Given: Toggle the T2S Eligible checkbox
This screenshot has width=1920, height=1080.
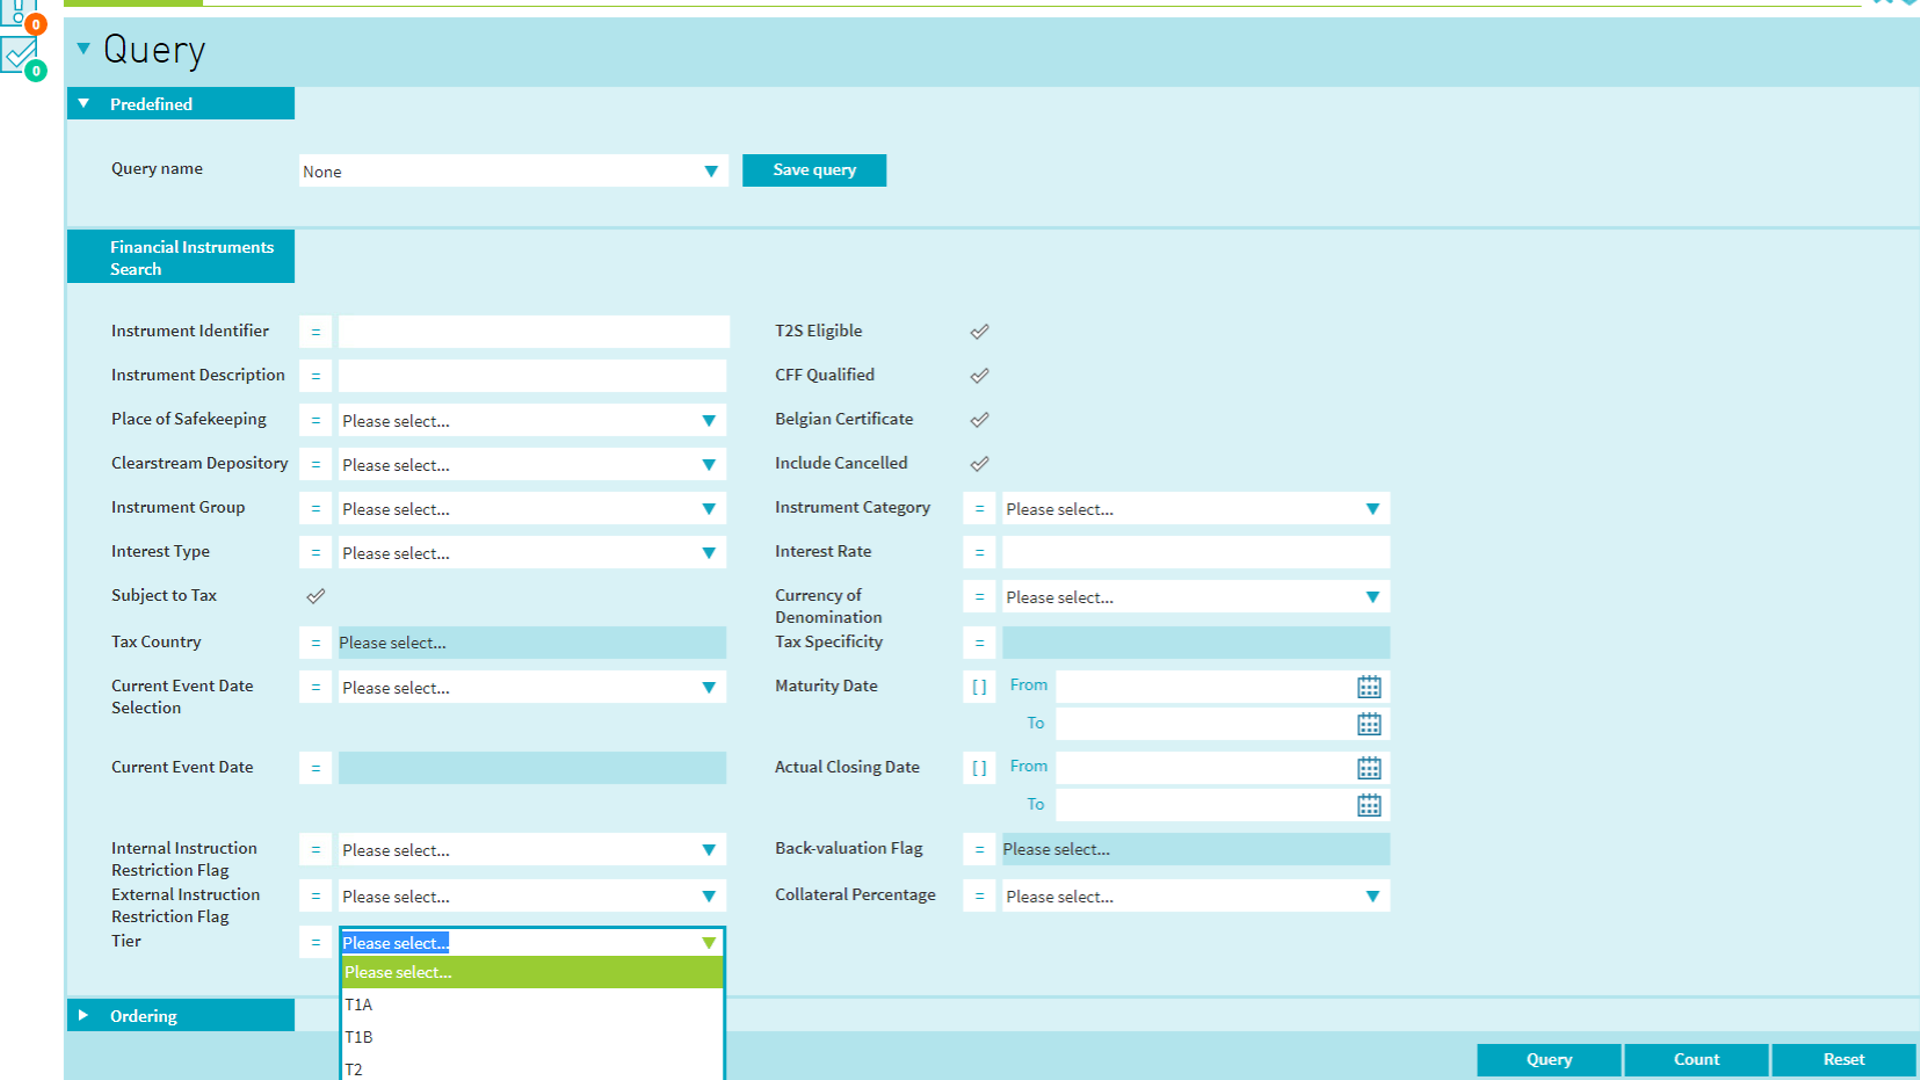Looking at the screenshot, I should pos(979,332).
